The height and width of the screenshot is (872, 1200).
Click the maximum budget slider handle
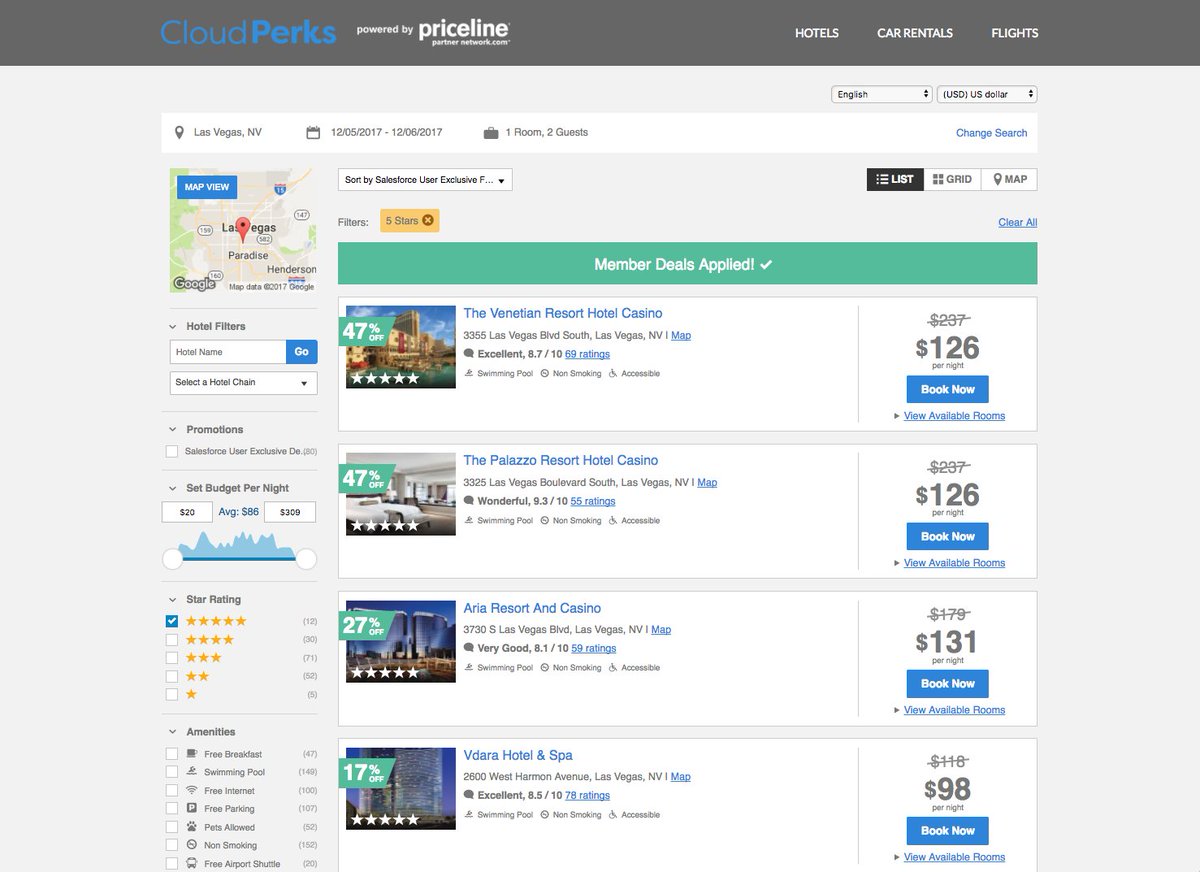coord(306,559)
